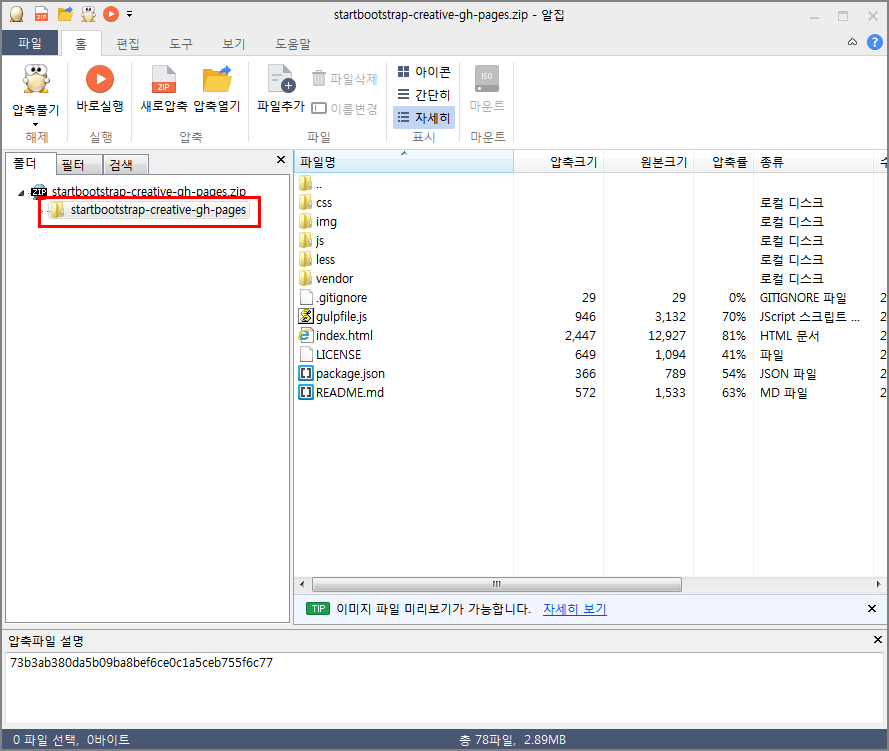This screenshot has height=751, width=889.
Task: Click the archive comment text field
Action: click(444, 688)
